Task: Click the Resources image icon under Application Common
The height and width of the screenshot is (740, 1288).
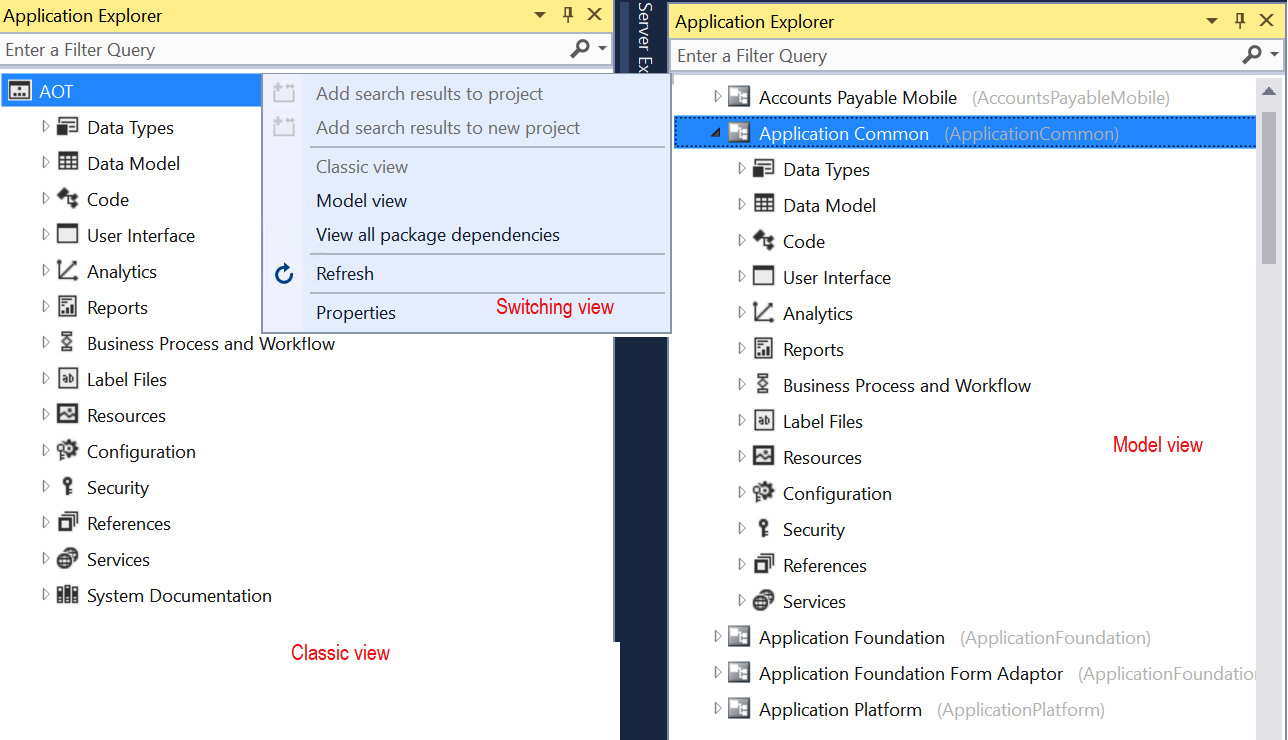Action: pos(764,457)
